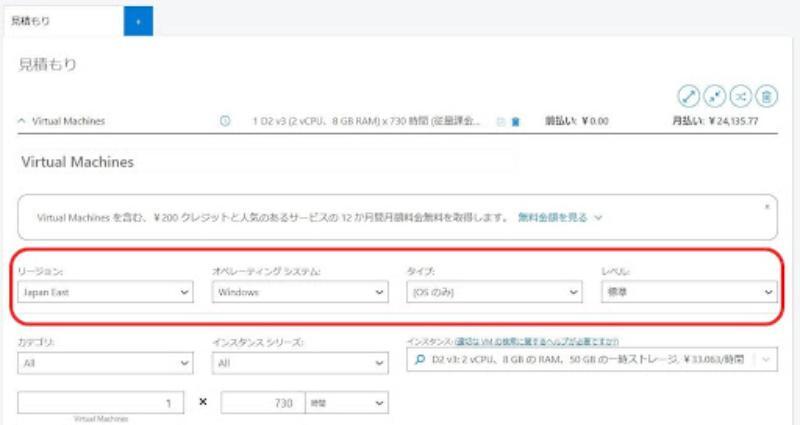Clone the Virtual Machines row using copy icon

(501, 122)
